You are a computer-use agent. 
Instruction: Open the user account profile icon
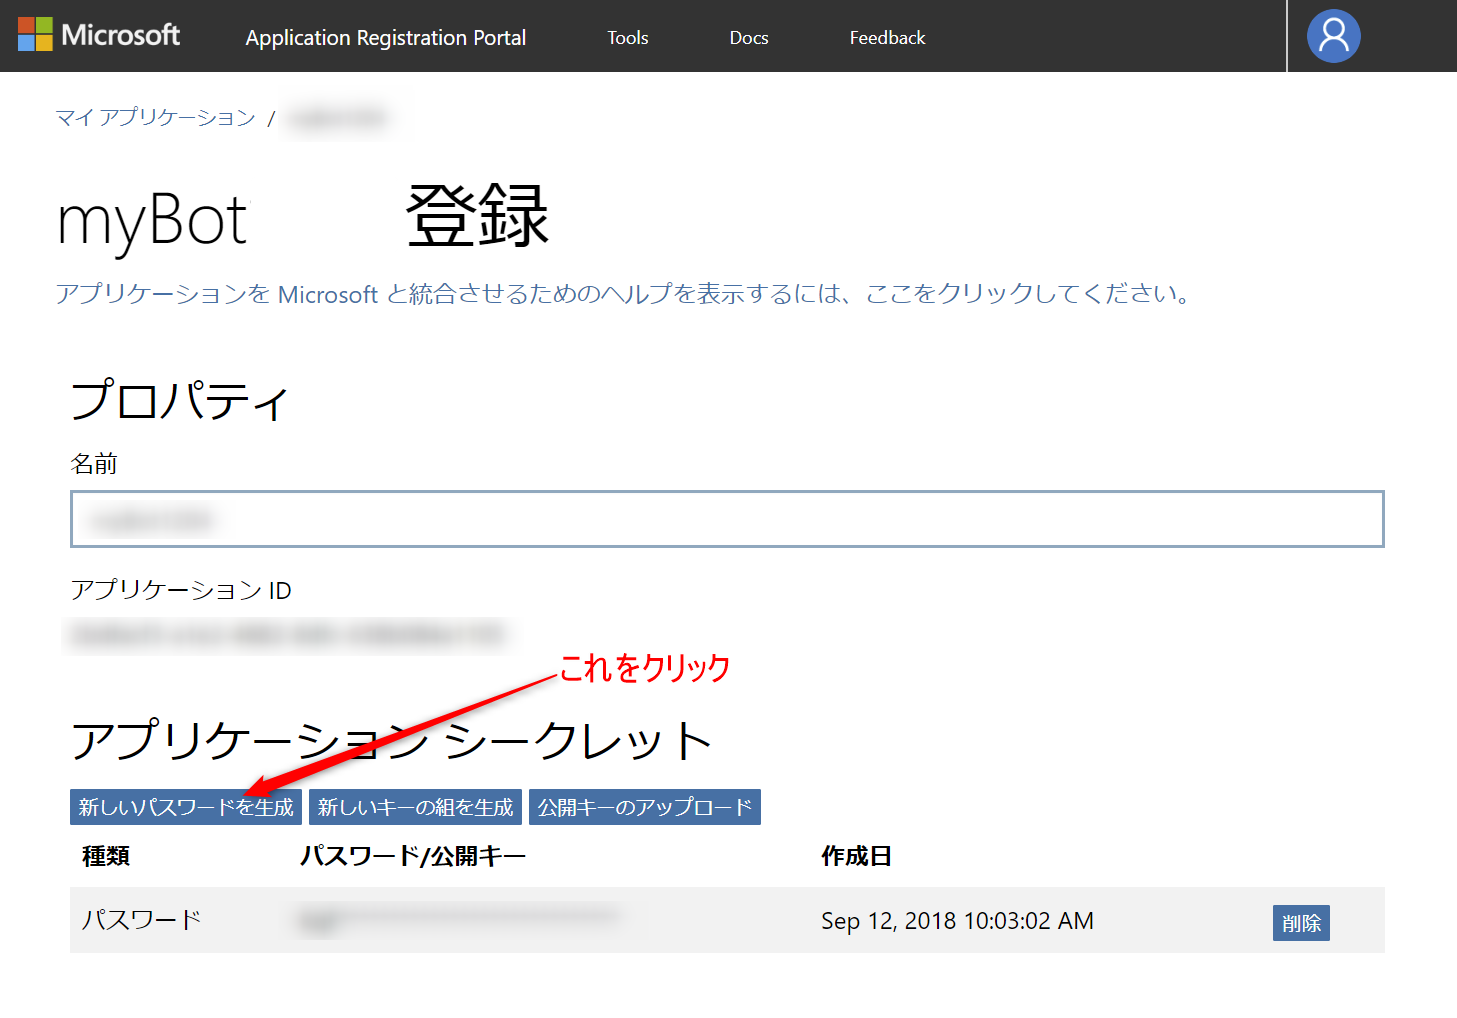tap(1333, 35)
